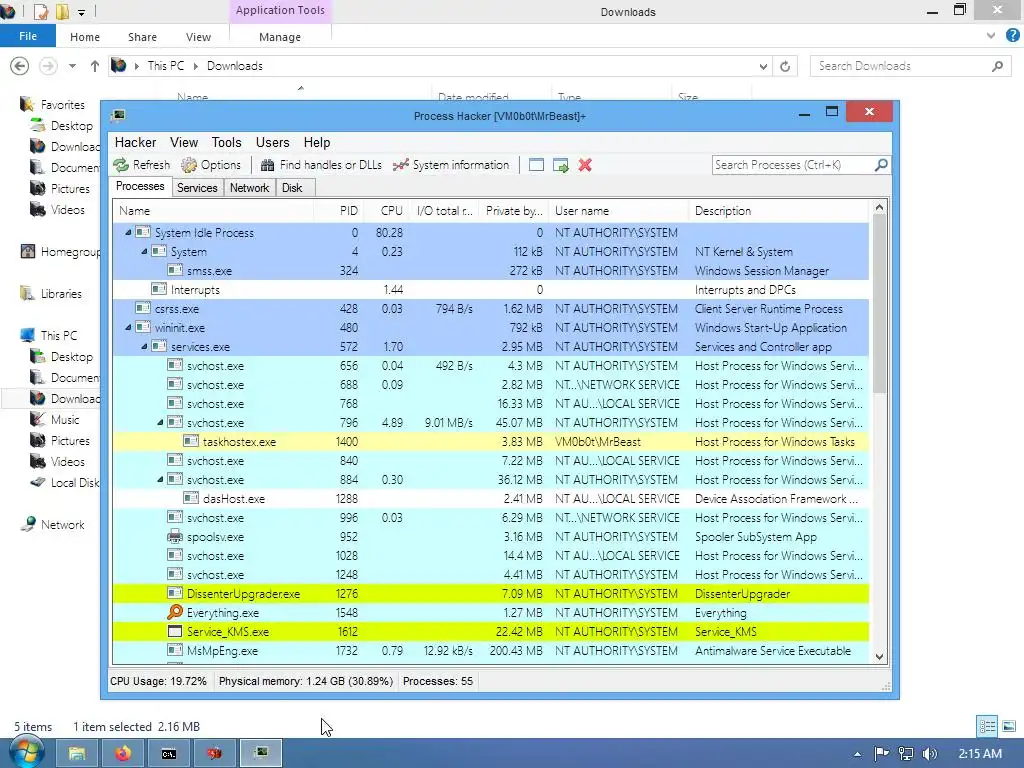1024x768 pixels.
Task: Click the volume speaker tray icon
Action: click(x=930, y=754)
